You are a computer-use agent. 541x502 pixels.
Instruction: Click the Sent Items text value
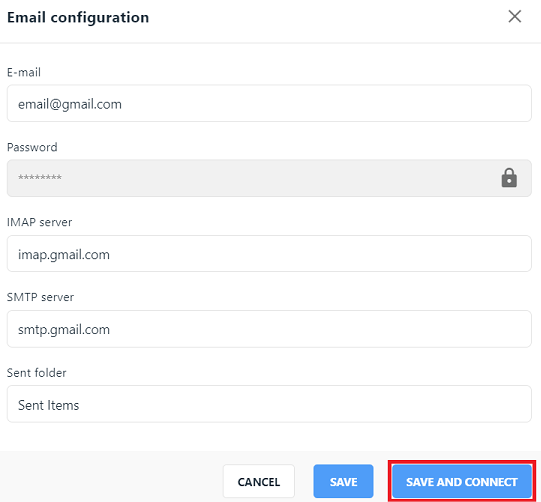tap(48, 405)
